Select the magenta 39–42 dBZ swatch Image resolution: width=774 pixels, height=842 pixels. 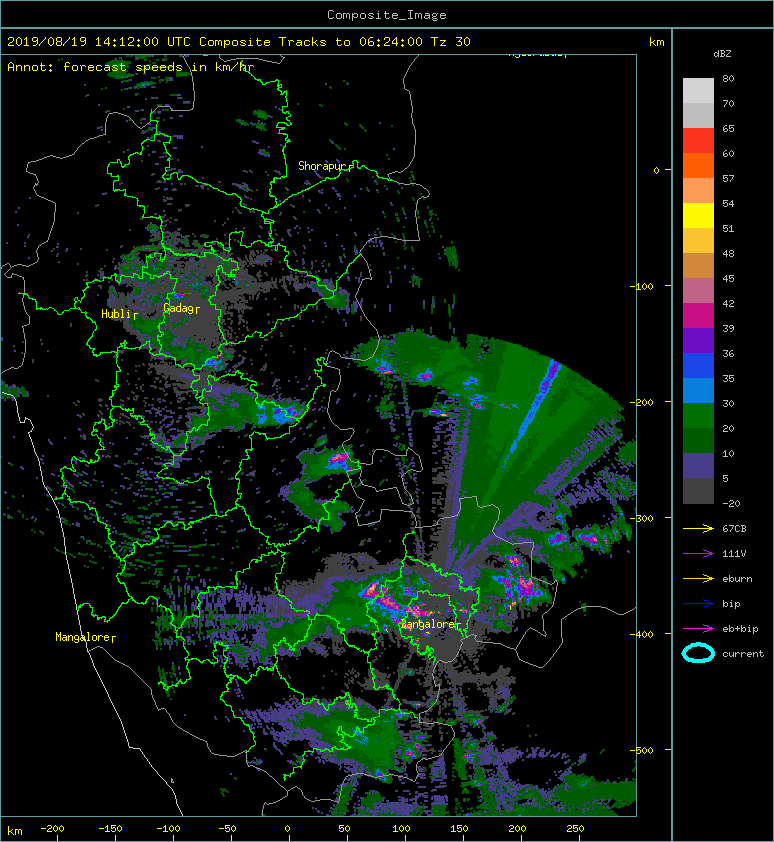point(698,316)
